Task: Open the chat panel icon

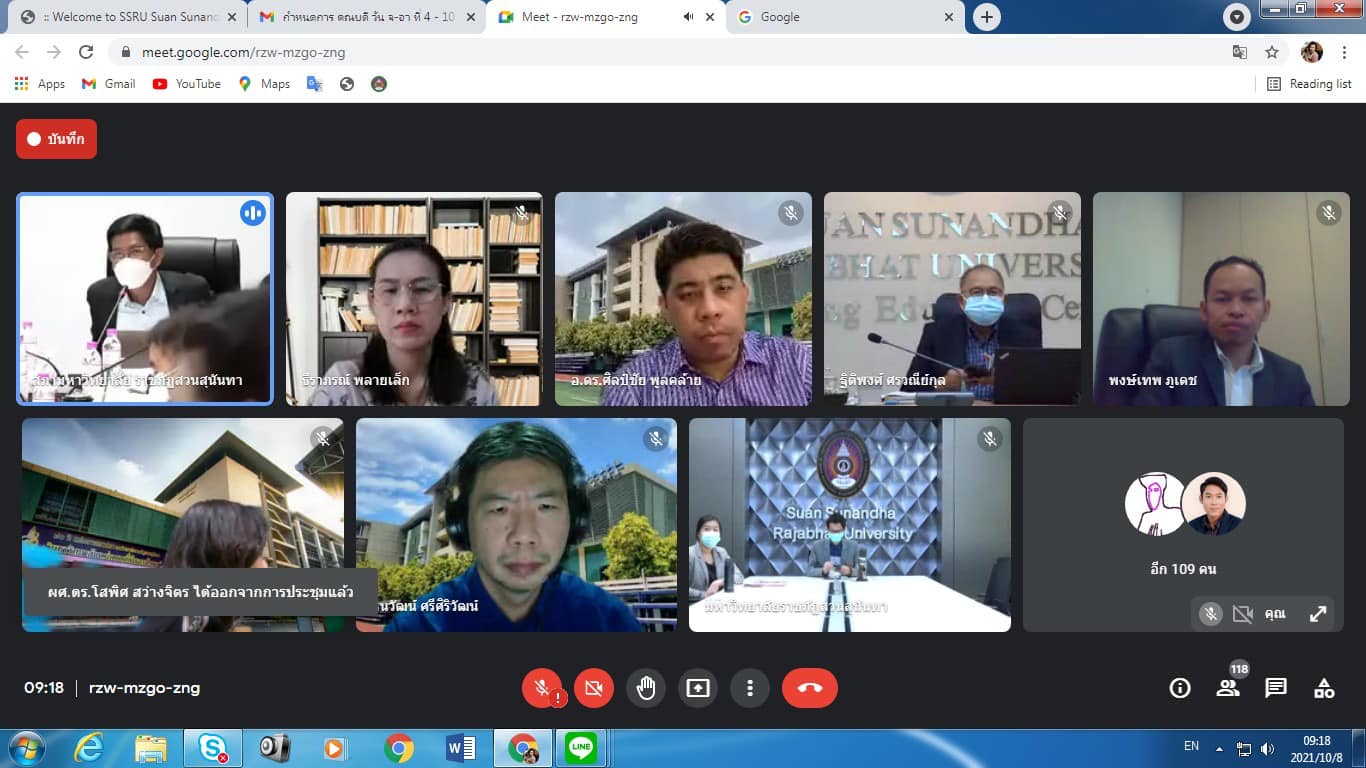Action: point(1276,688)
